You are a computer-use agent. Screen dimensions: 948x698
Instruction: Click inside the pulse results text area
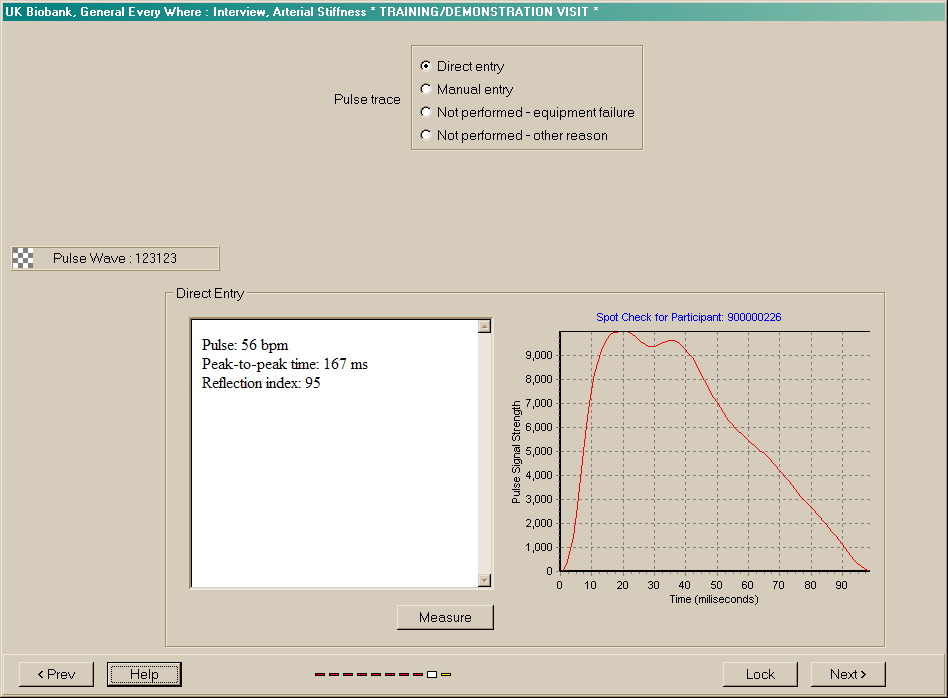coord(335,470)
